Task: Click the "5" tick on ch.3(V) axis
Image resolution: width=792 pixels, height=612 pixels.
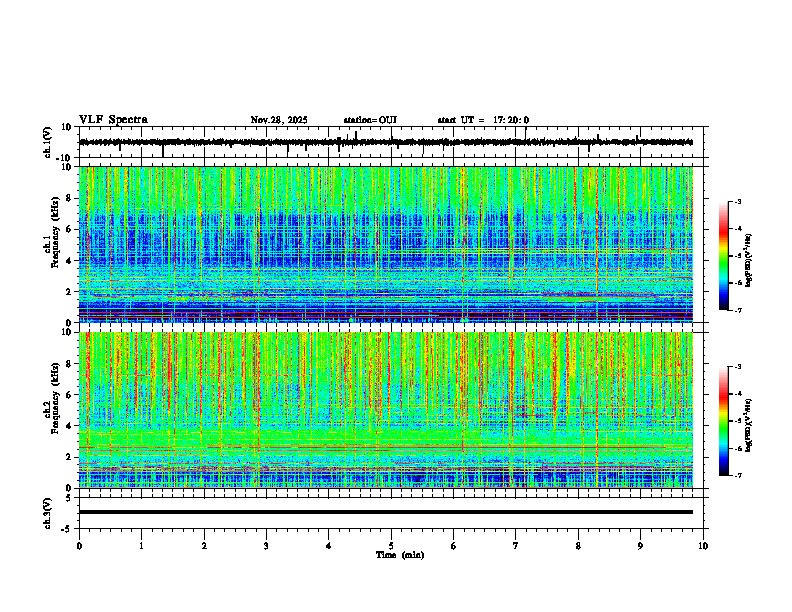Action: (x=70, y=498)
